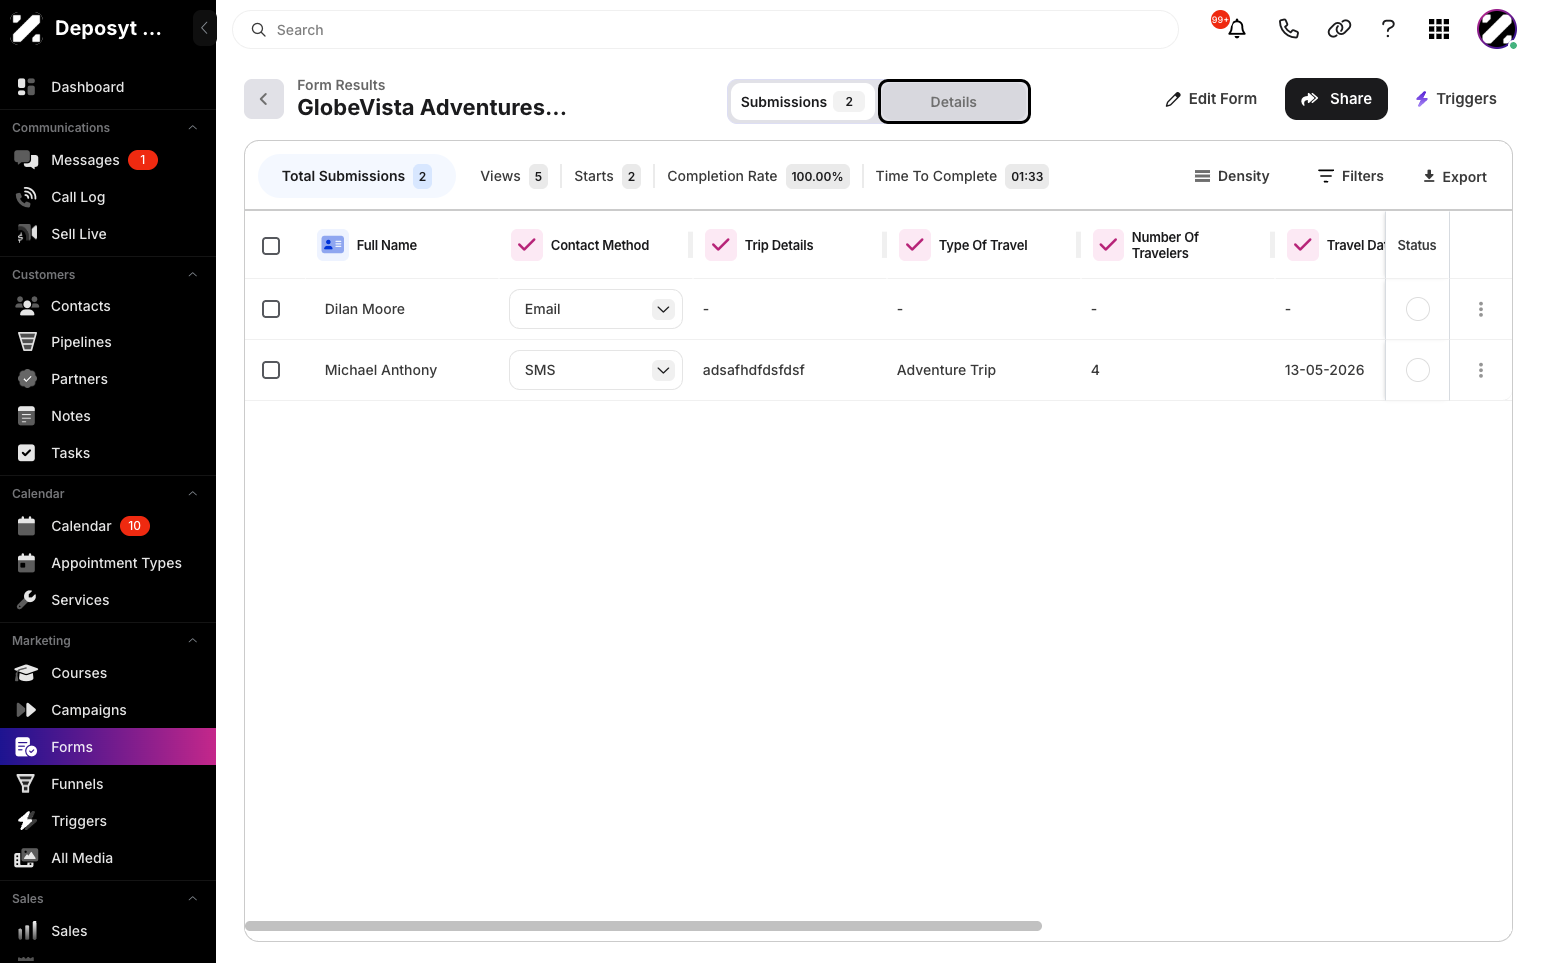
Task: Toggle status circle for Michael Anthony
Action: tap(1418, 370)
